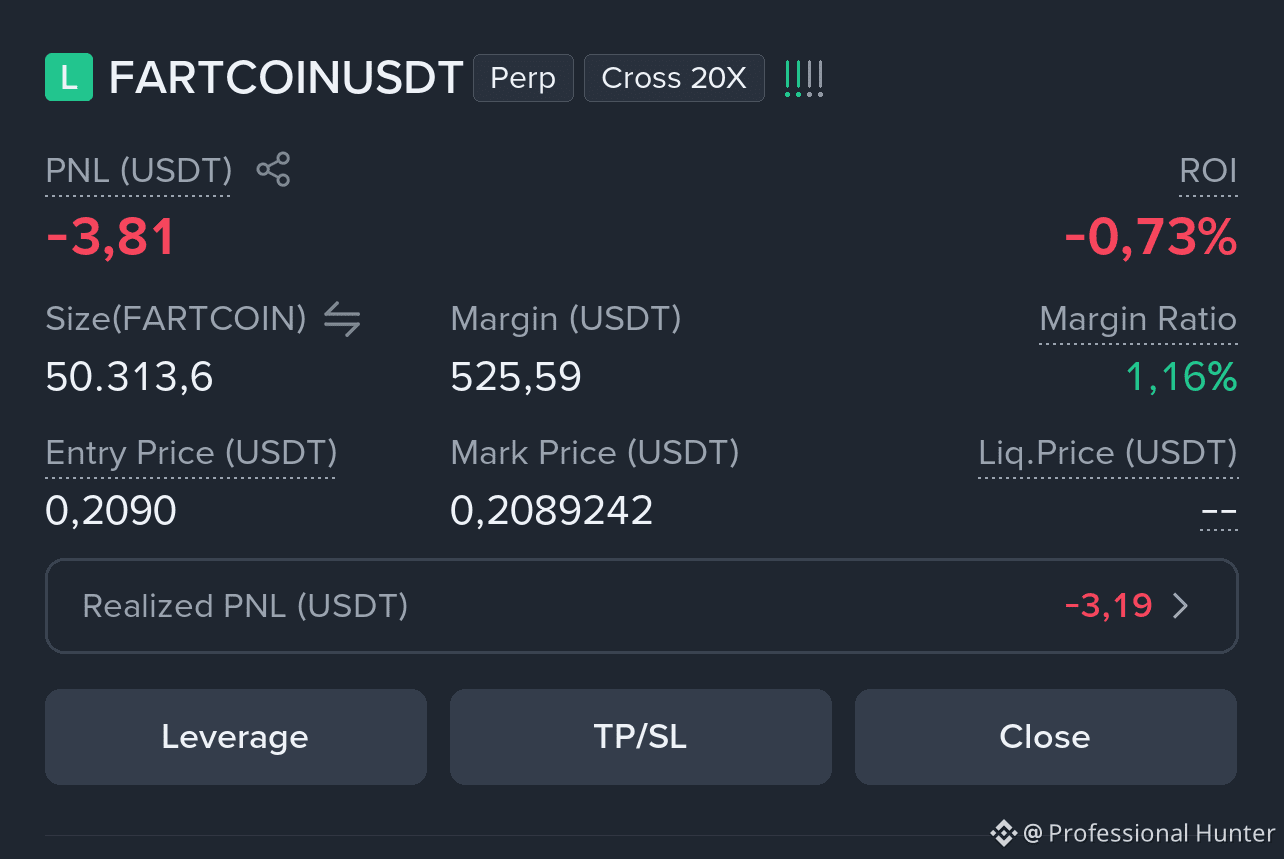
Task: Click the ROI label
Action: (1208, 171)
